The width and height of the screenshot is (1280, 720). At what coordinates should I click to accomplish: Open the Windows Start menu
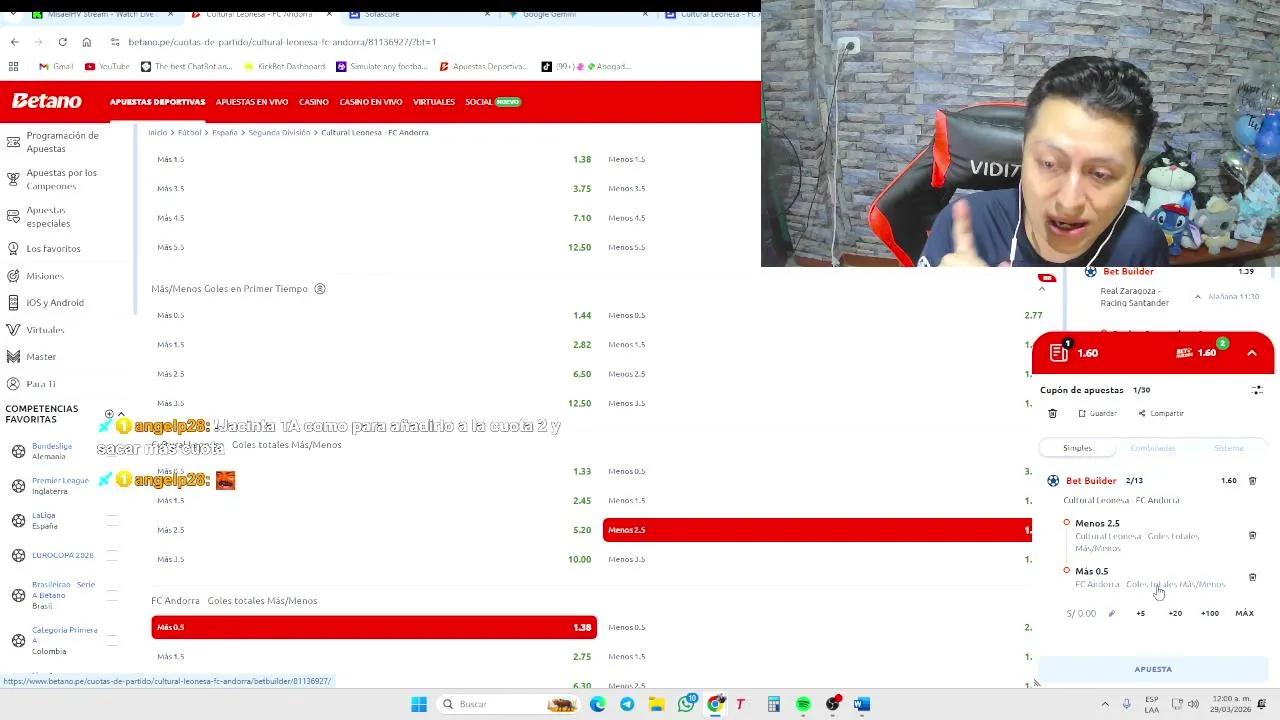click(419, 704)
